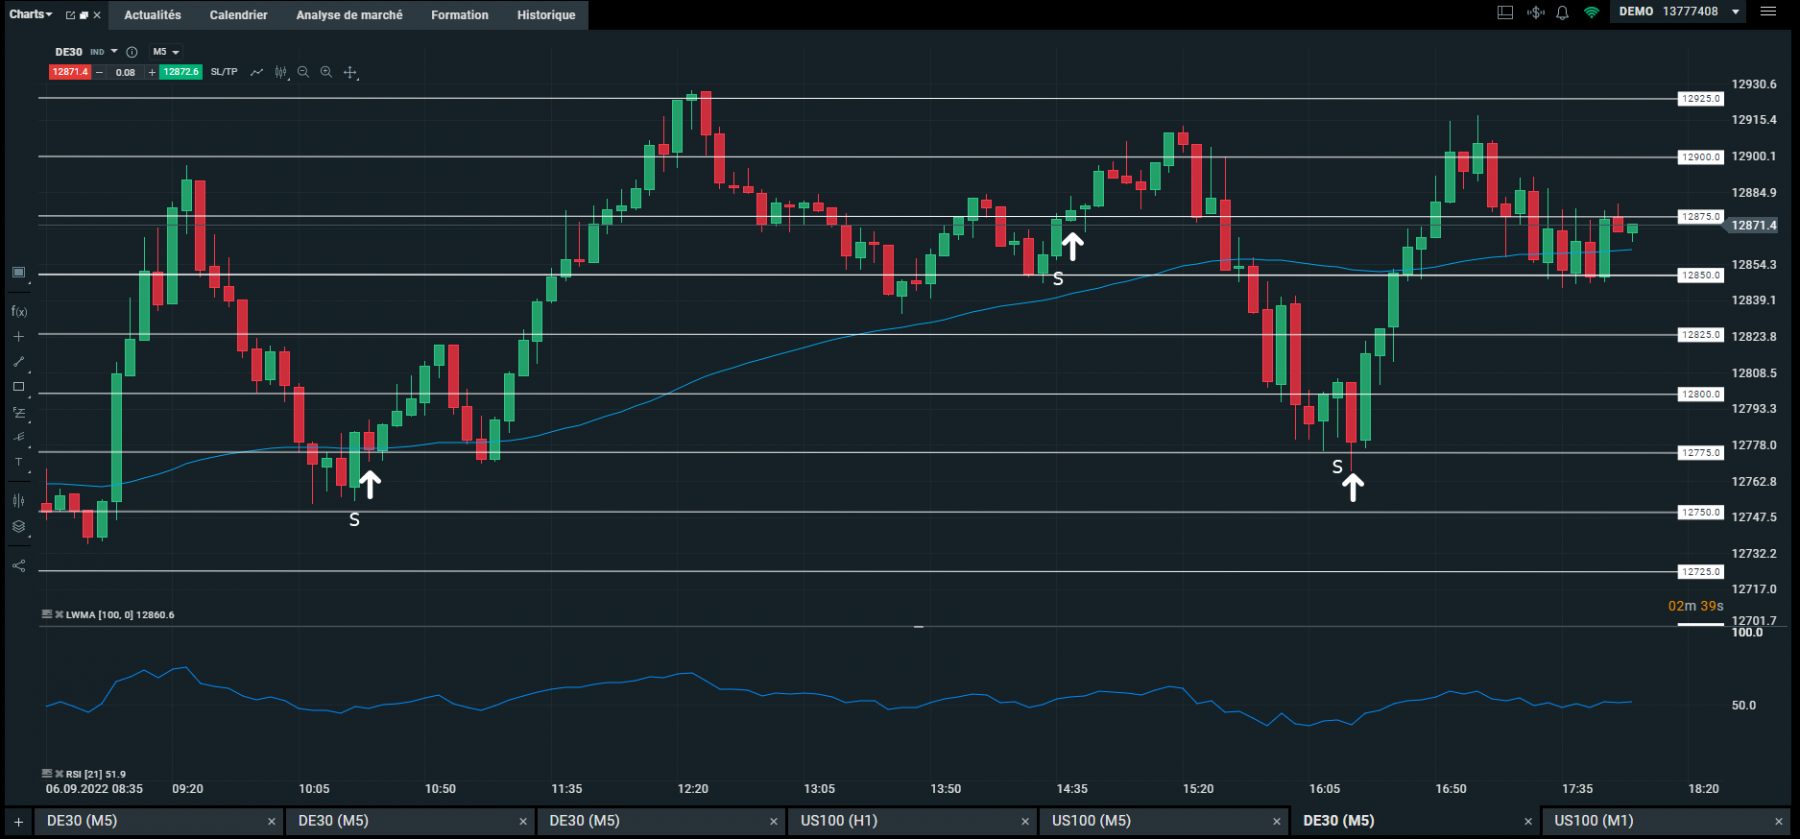Toggle the LWMA indicator settings icon
This screenshot has width=1800, height=839.
(x=47, y=615)
